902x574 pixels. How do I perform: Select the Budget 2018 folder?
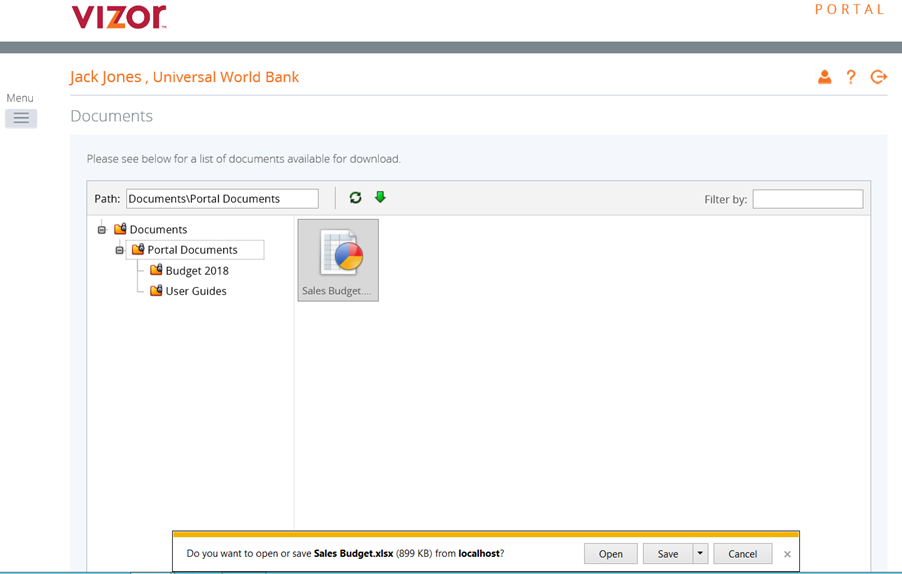[x=196, y=271]
